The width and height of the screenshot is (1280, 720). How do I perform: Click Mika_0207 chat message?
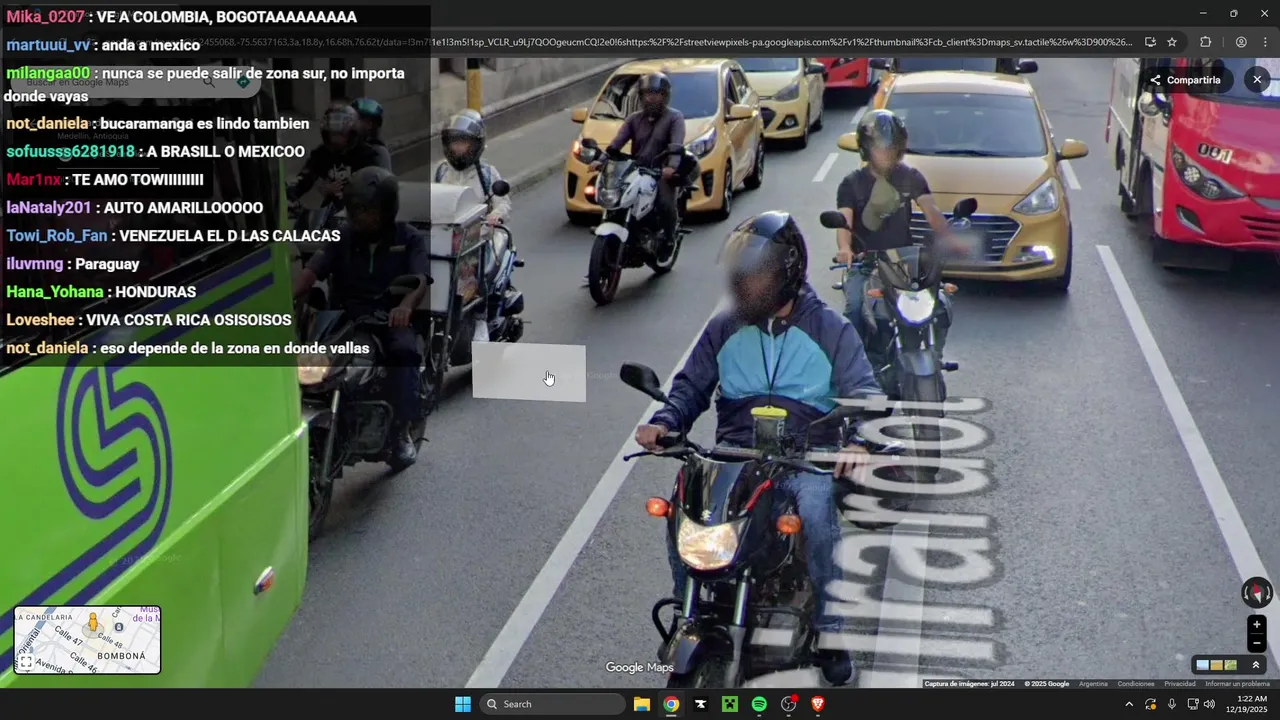pyautogui.click(x=181, y=17)
